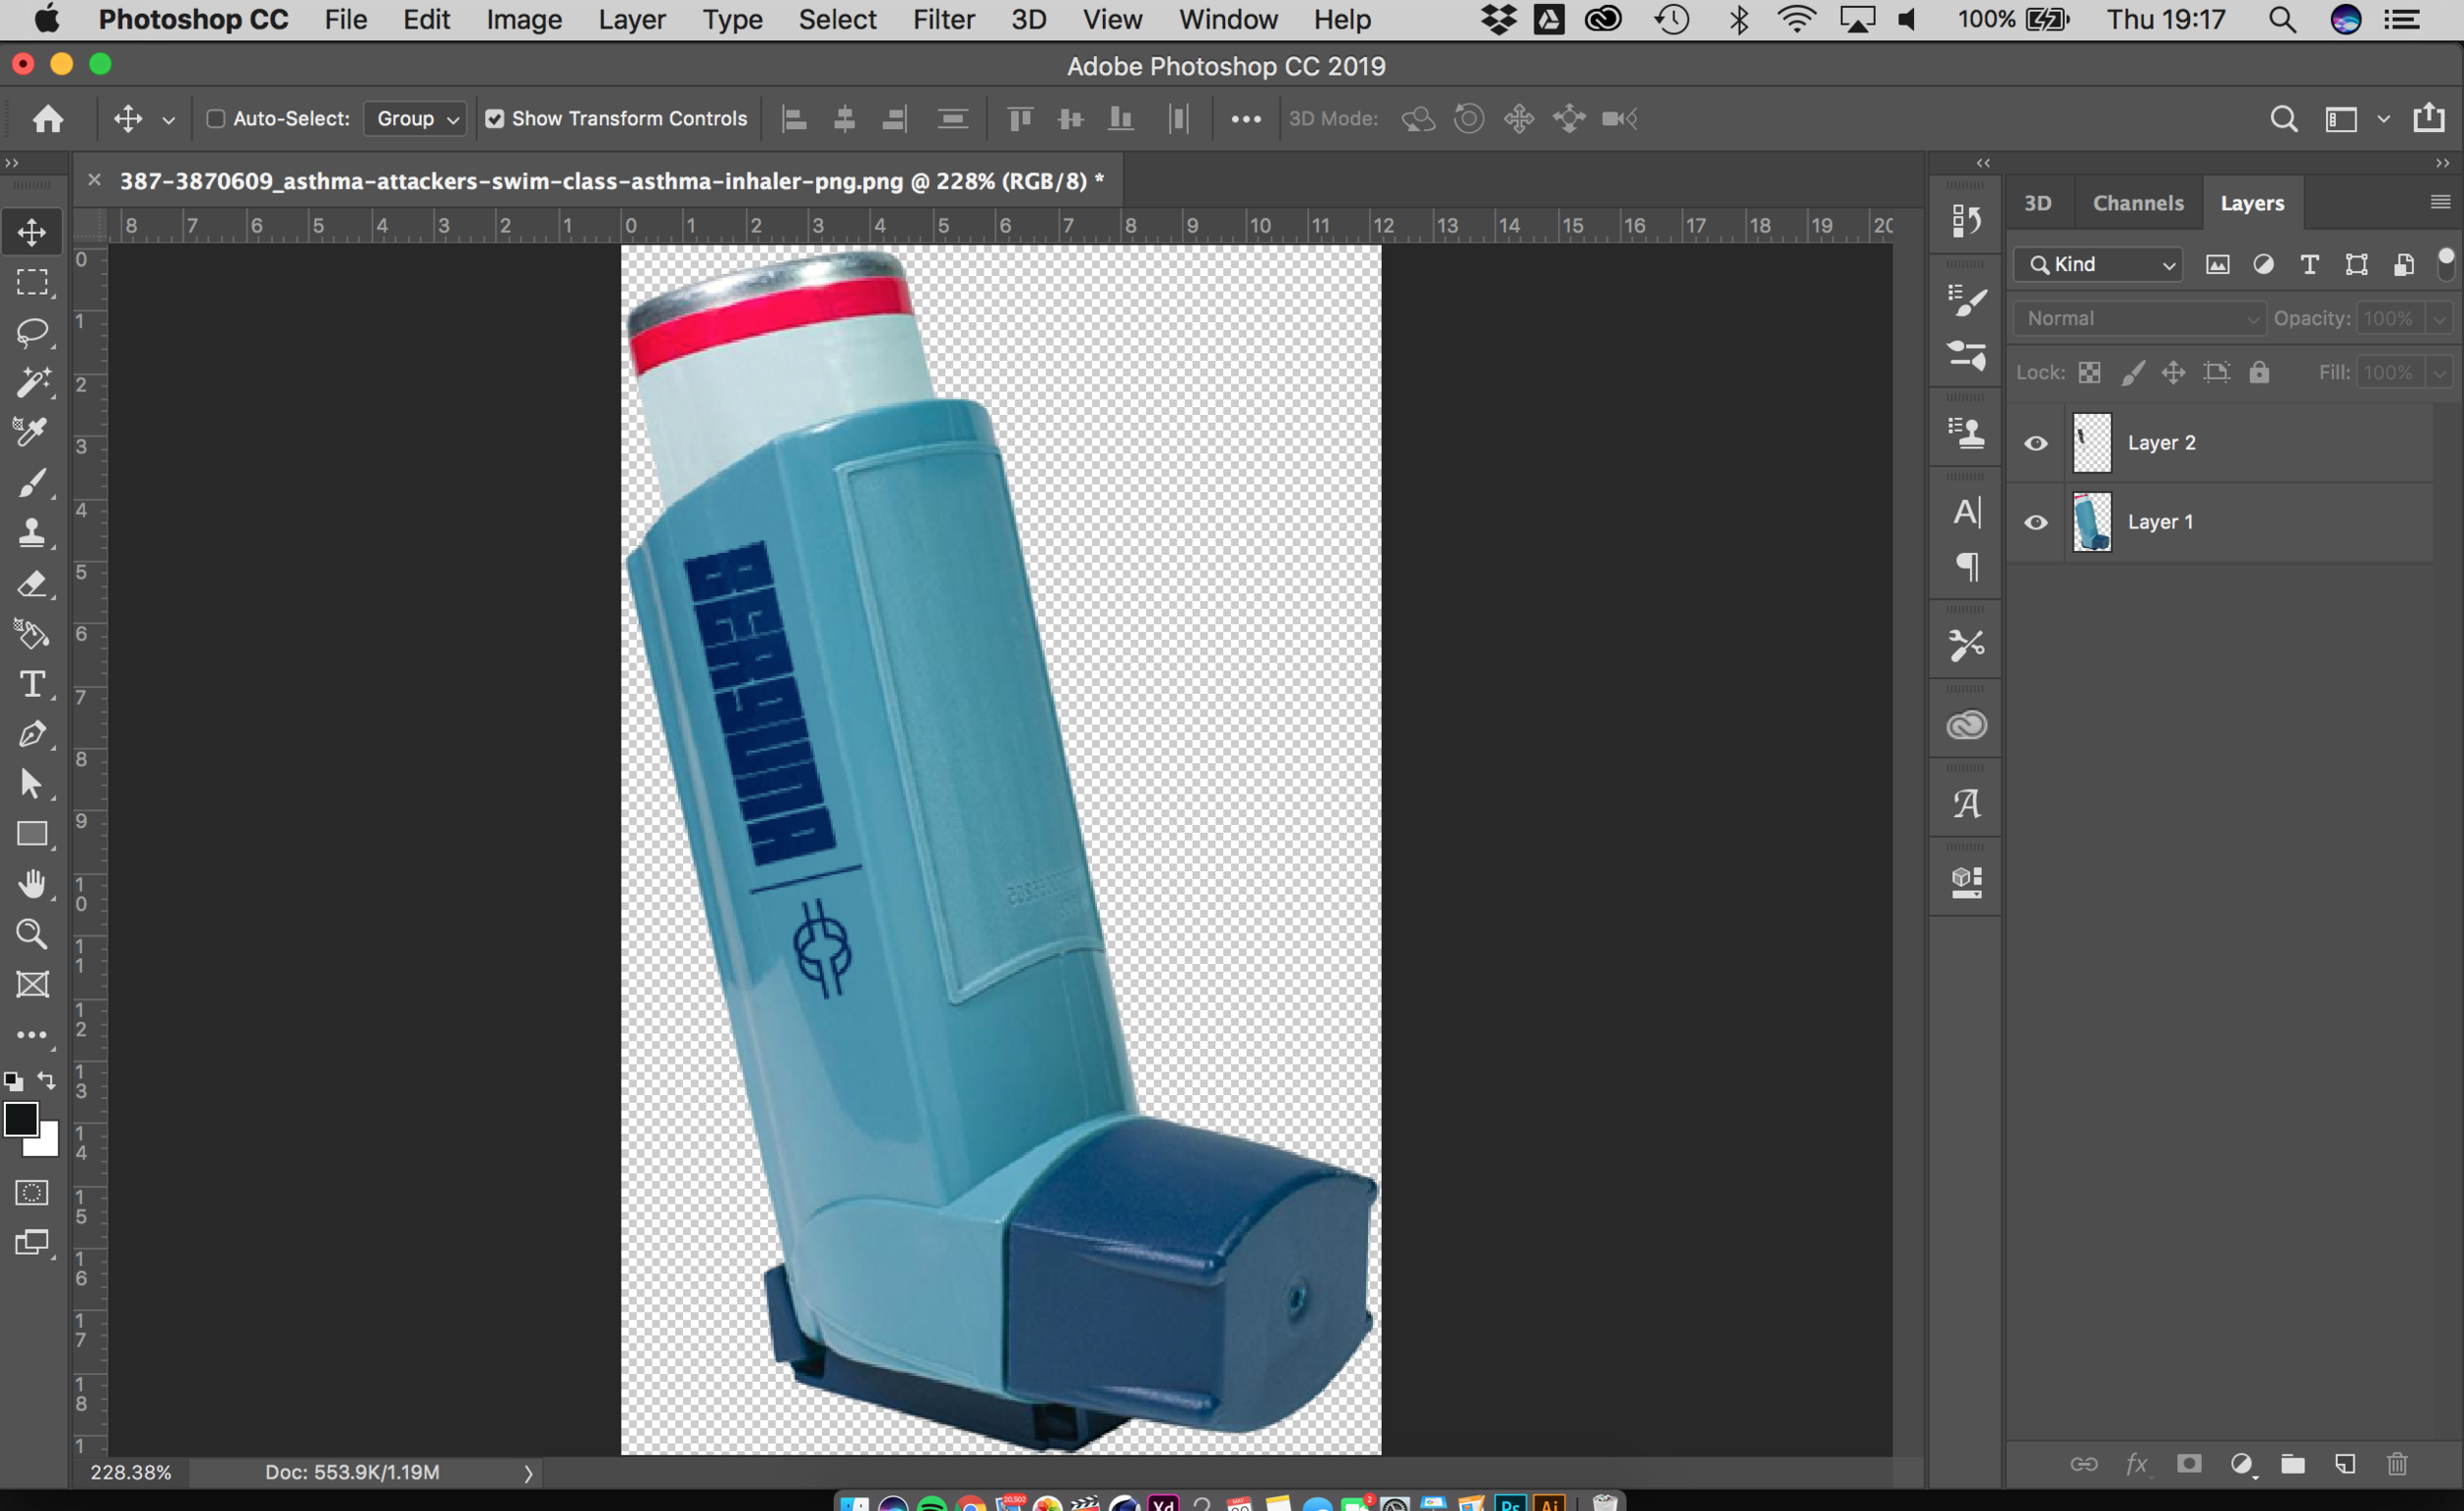Expand the Fill slider dropdown
The height and width of the screenshot is (1511, 2464).
click(2440, 373)
